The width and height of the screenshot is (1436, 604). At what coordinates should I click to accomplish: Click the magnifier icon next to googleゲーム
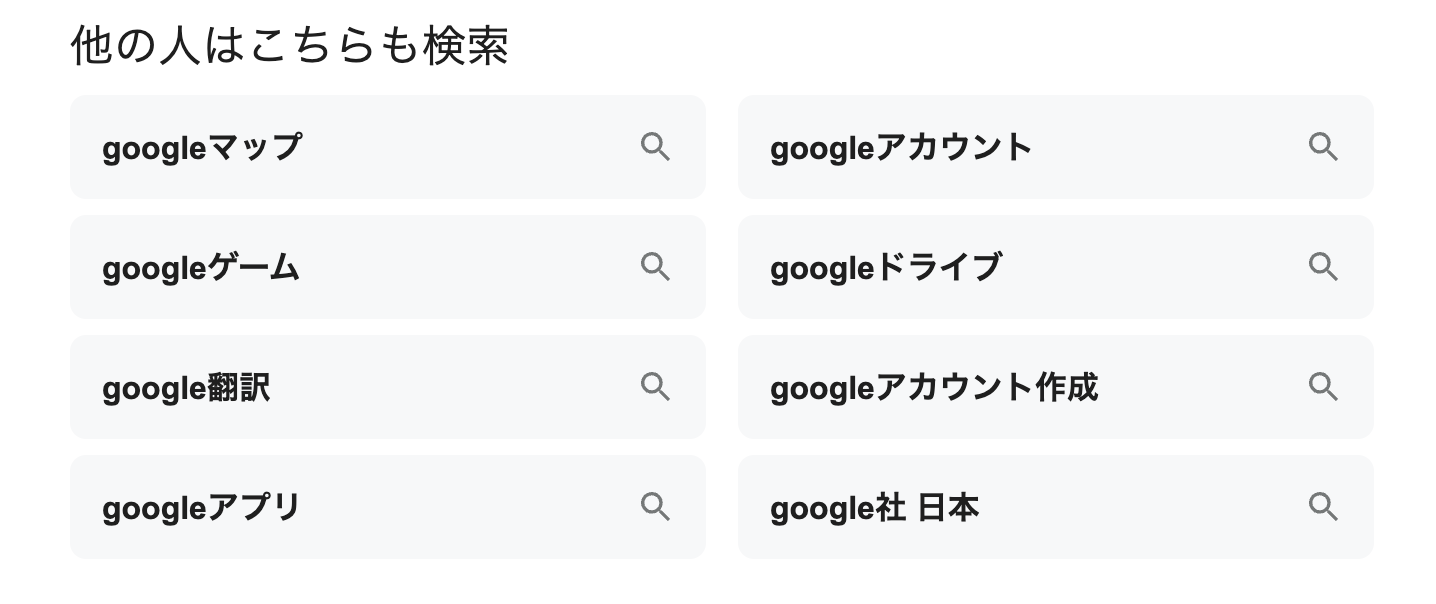coord(655,267)
